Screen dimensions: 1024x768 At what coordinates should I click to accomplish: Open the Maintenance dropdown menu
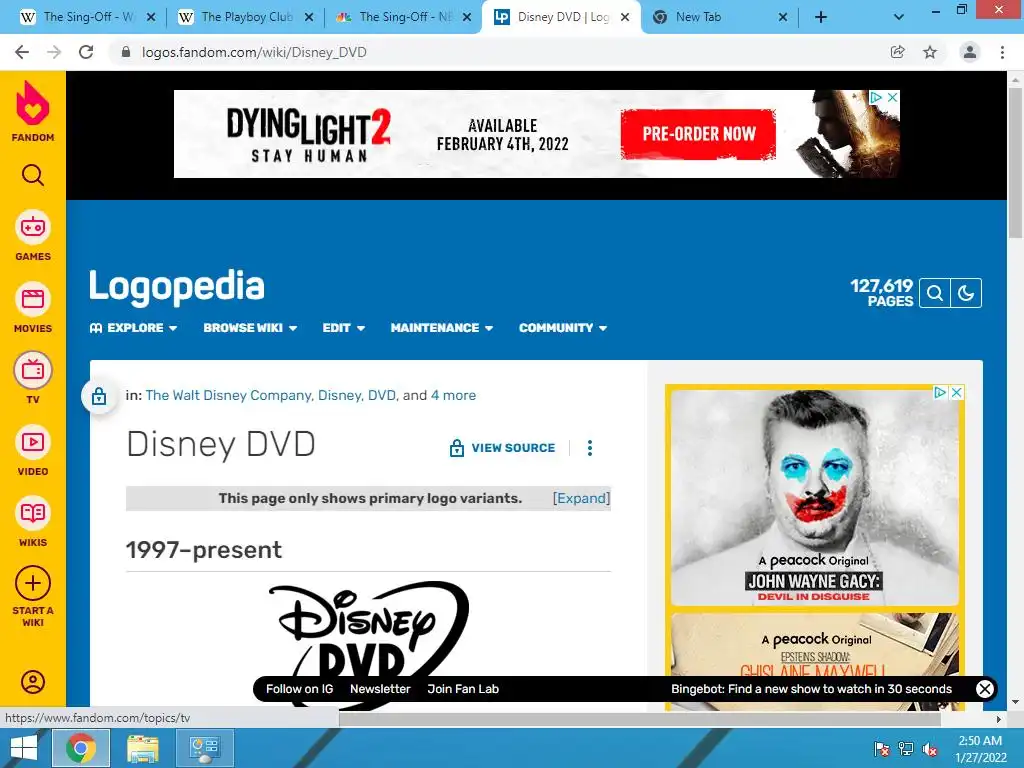point(441,328)
